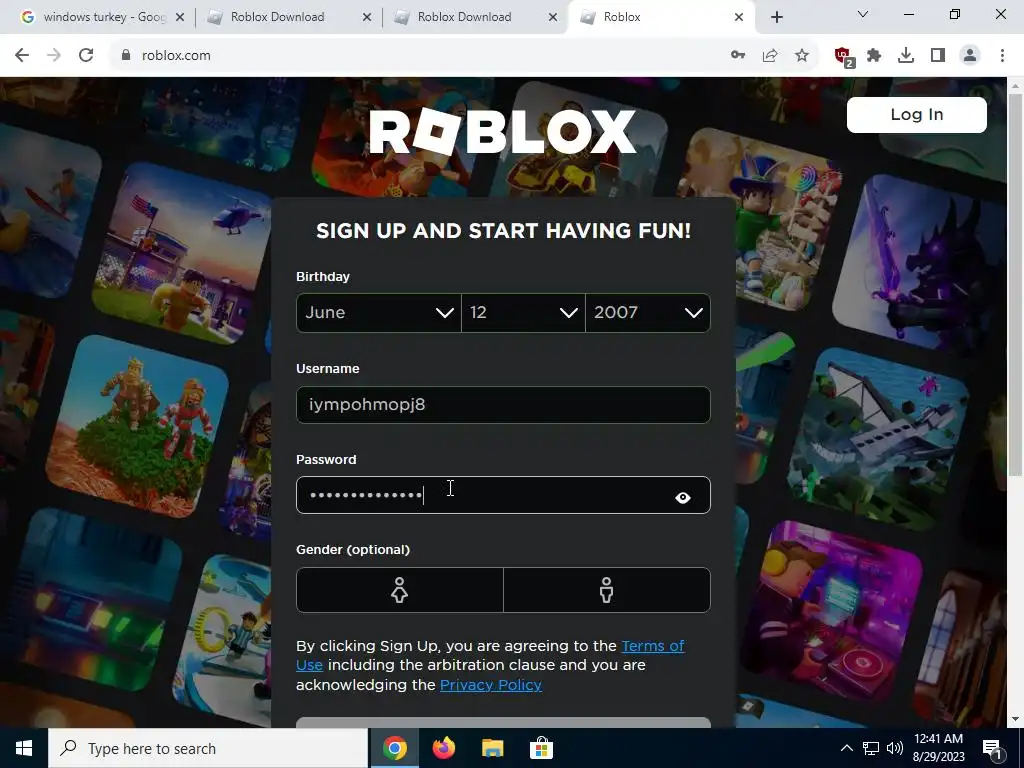Show password with the eye icon
This screenshot has width=1024, height=768.
[x=682, y=498]
